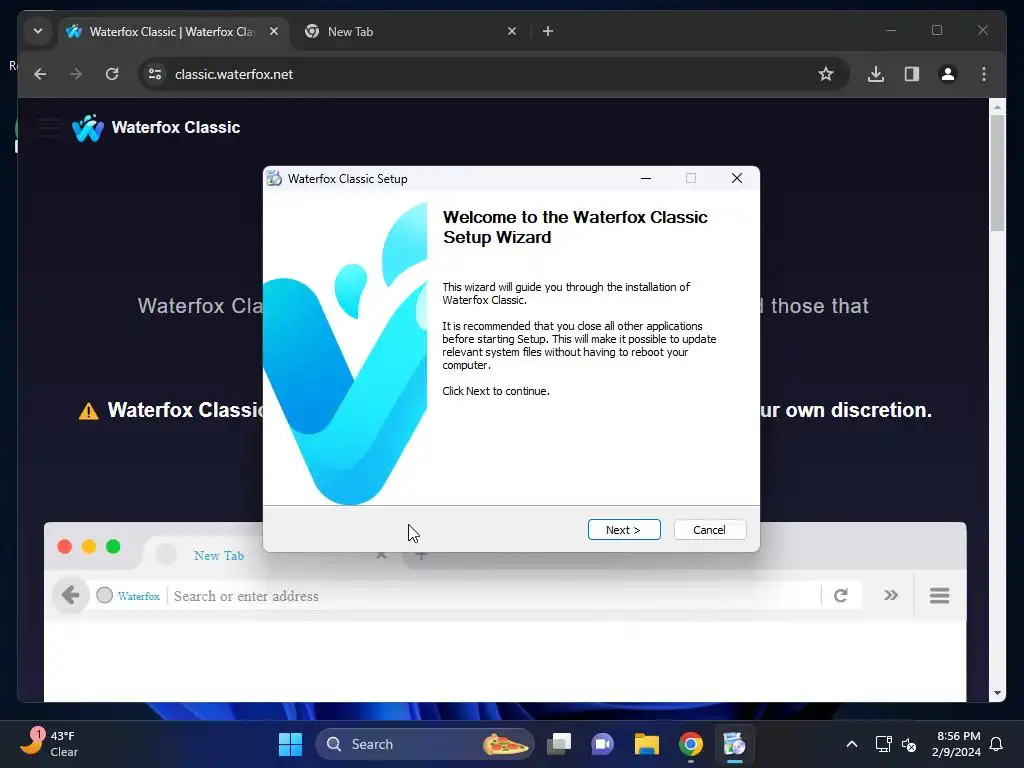The image size is (1024, 768).
Task: Click the overflow chevrons in Waterfox mockup
Action: tap(891, 595)
